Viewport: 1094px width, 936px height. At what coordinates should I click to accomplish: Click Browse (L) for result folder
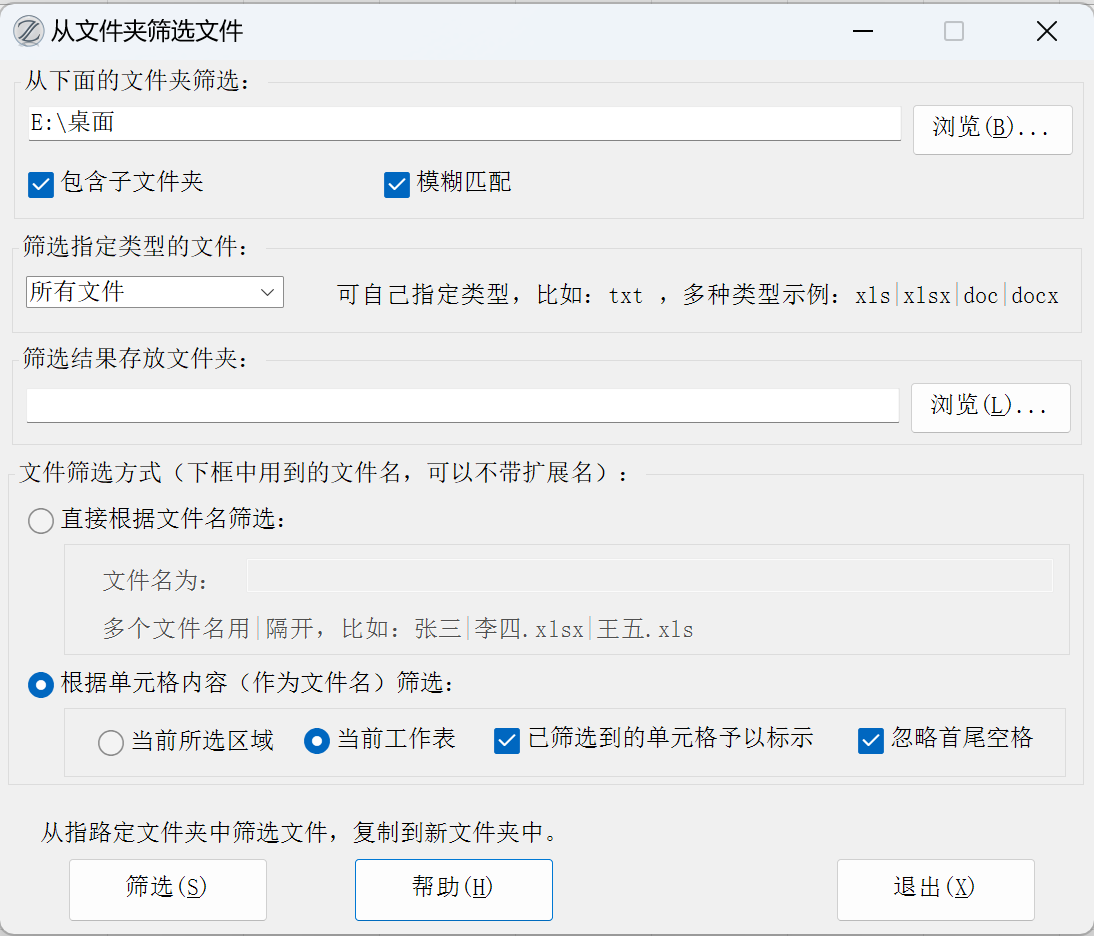coord(990,407)
